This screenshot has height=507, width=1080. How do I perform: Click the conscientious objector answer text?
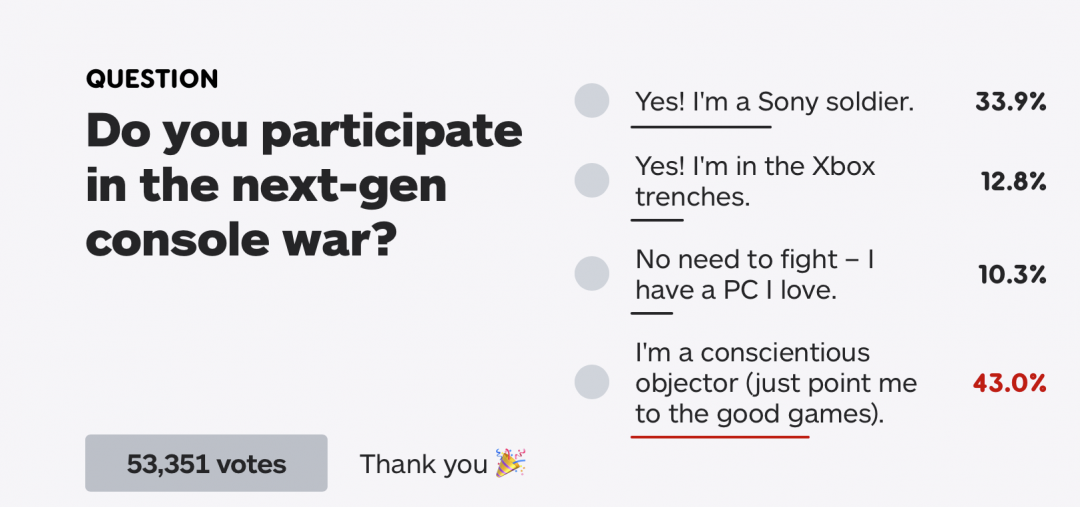[775, 382]
